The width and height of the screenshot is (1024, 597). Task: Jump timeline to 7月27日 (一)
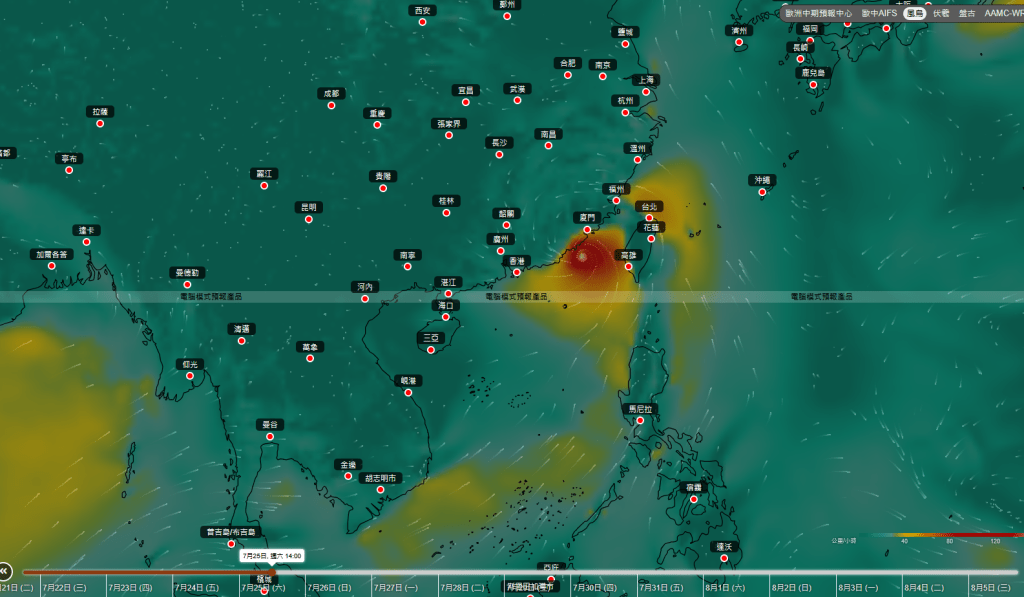pos(396,588)
